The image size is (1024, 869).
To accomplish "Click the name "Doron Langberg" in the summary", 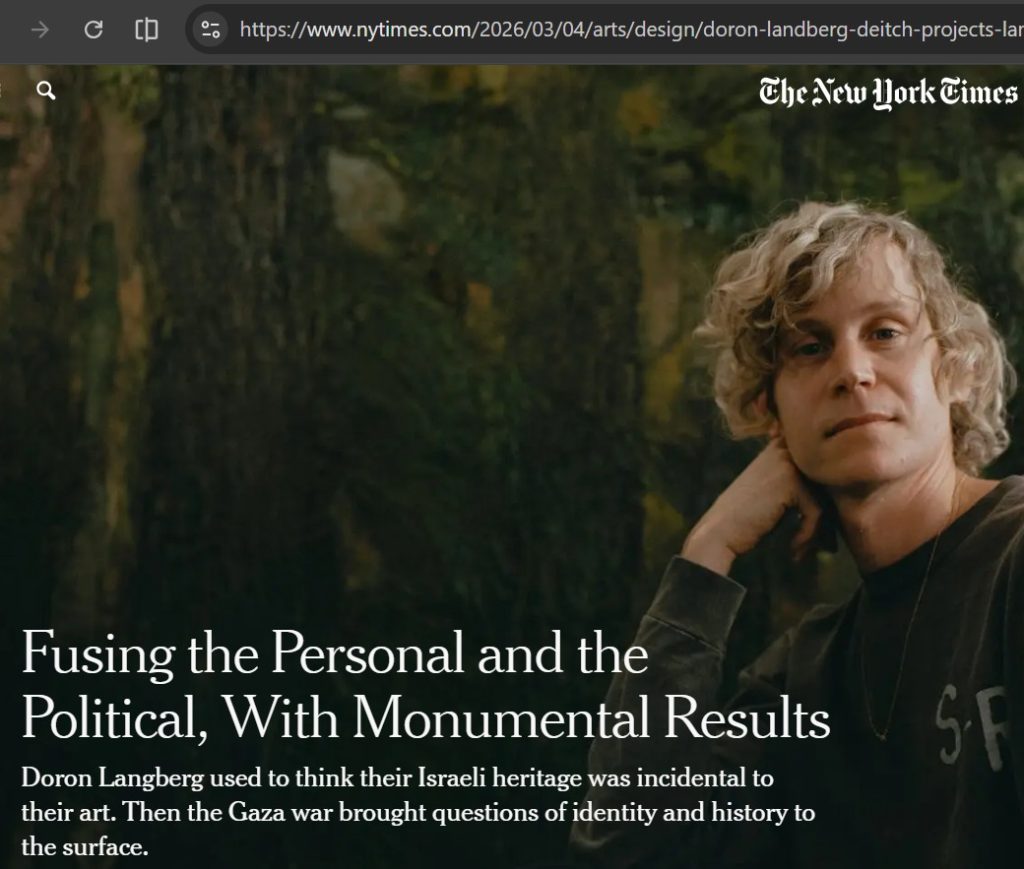I will pyautogui.click(x=112, y=778).
